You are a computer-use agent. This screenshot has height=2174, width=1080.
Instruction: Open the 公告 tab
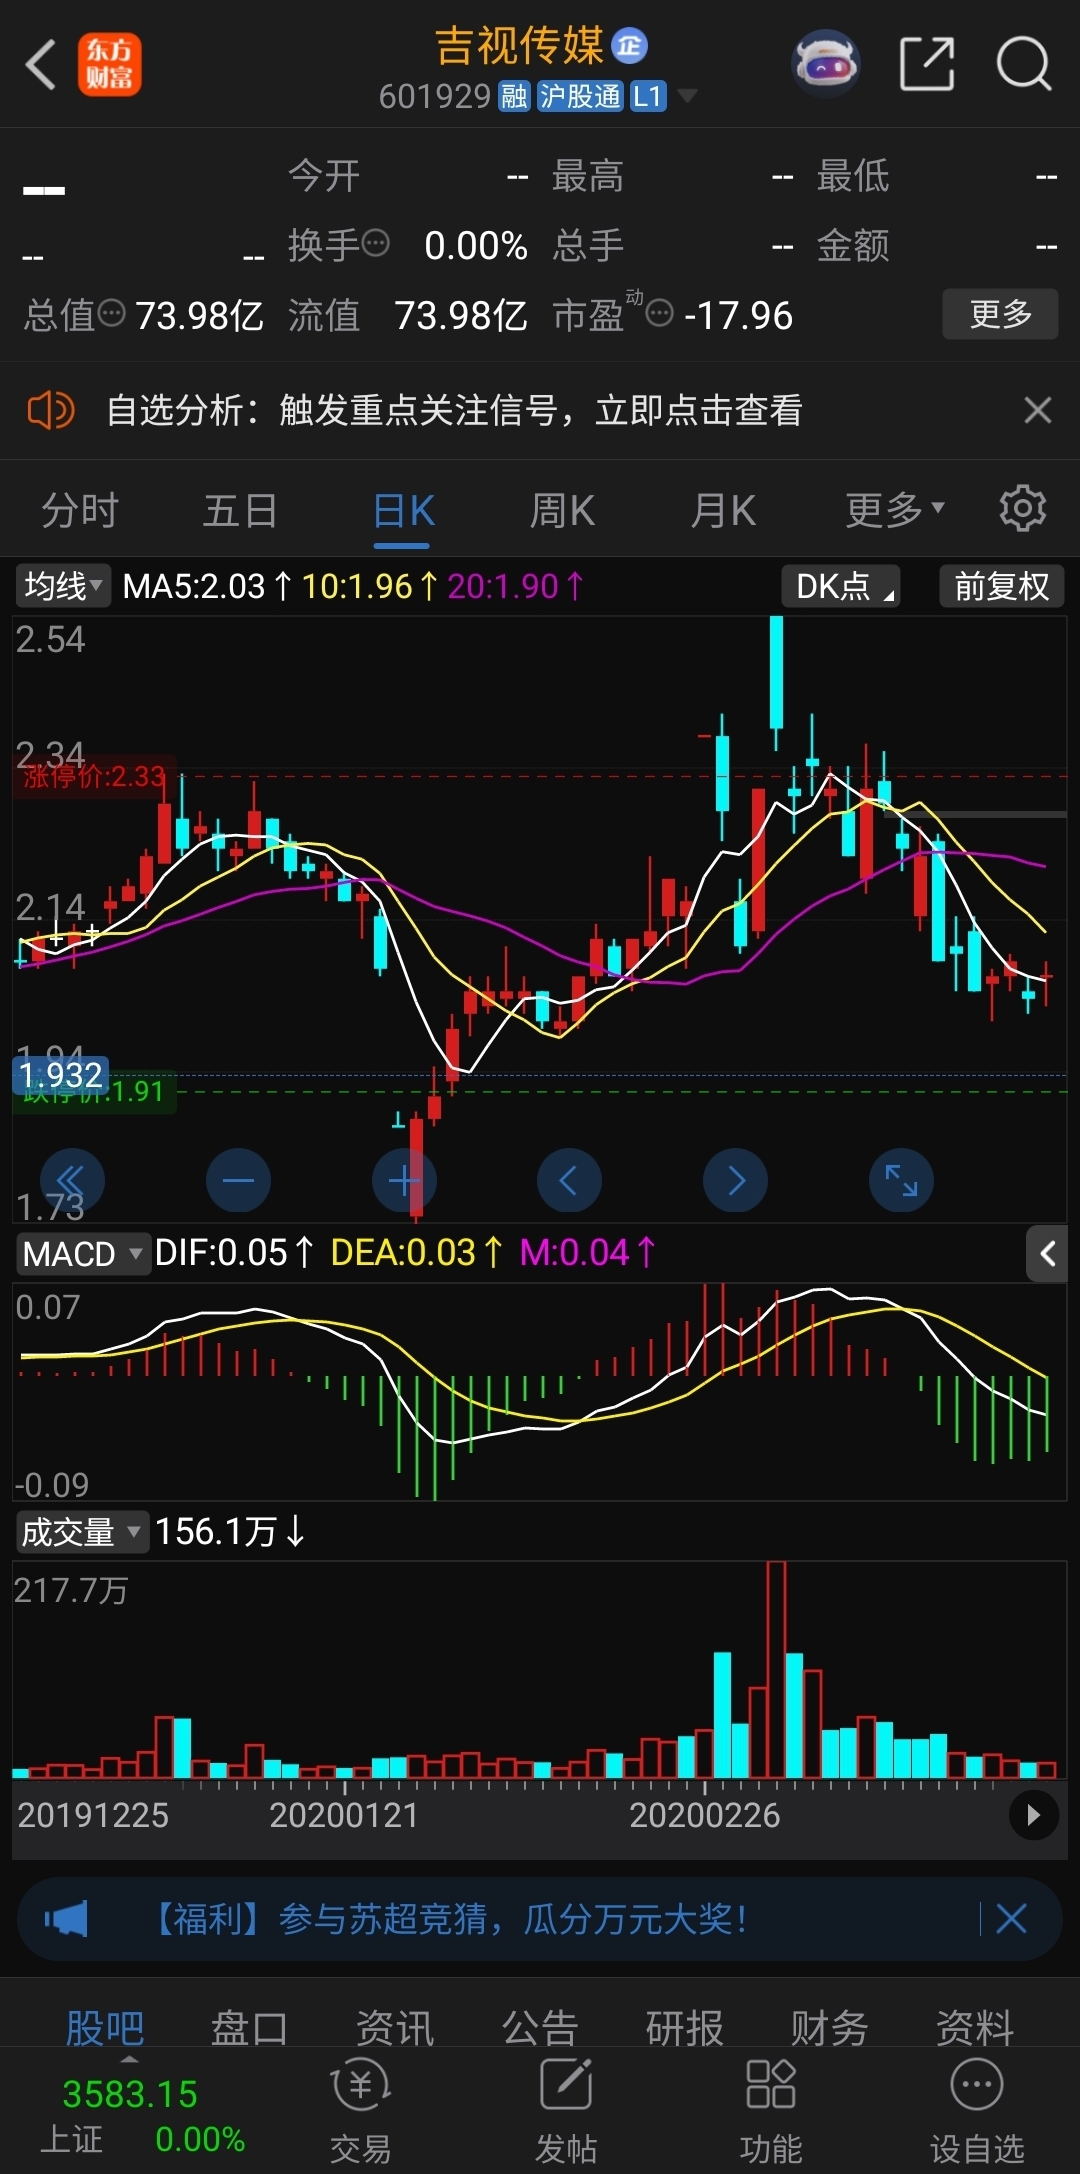click(540, 2028)
